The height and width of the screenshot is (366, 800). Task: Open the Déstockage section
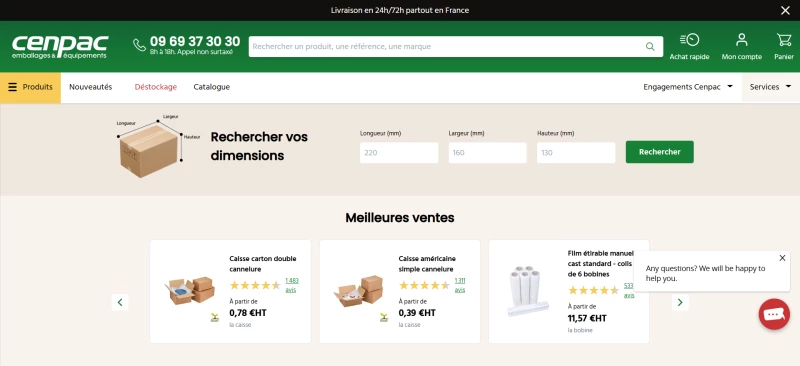tap(156, 87)
